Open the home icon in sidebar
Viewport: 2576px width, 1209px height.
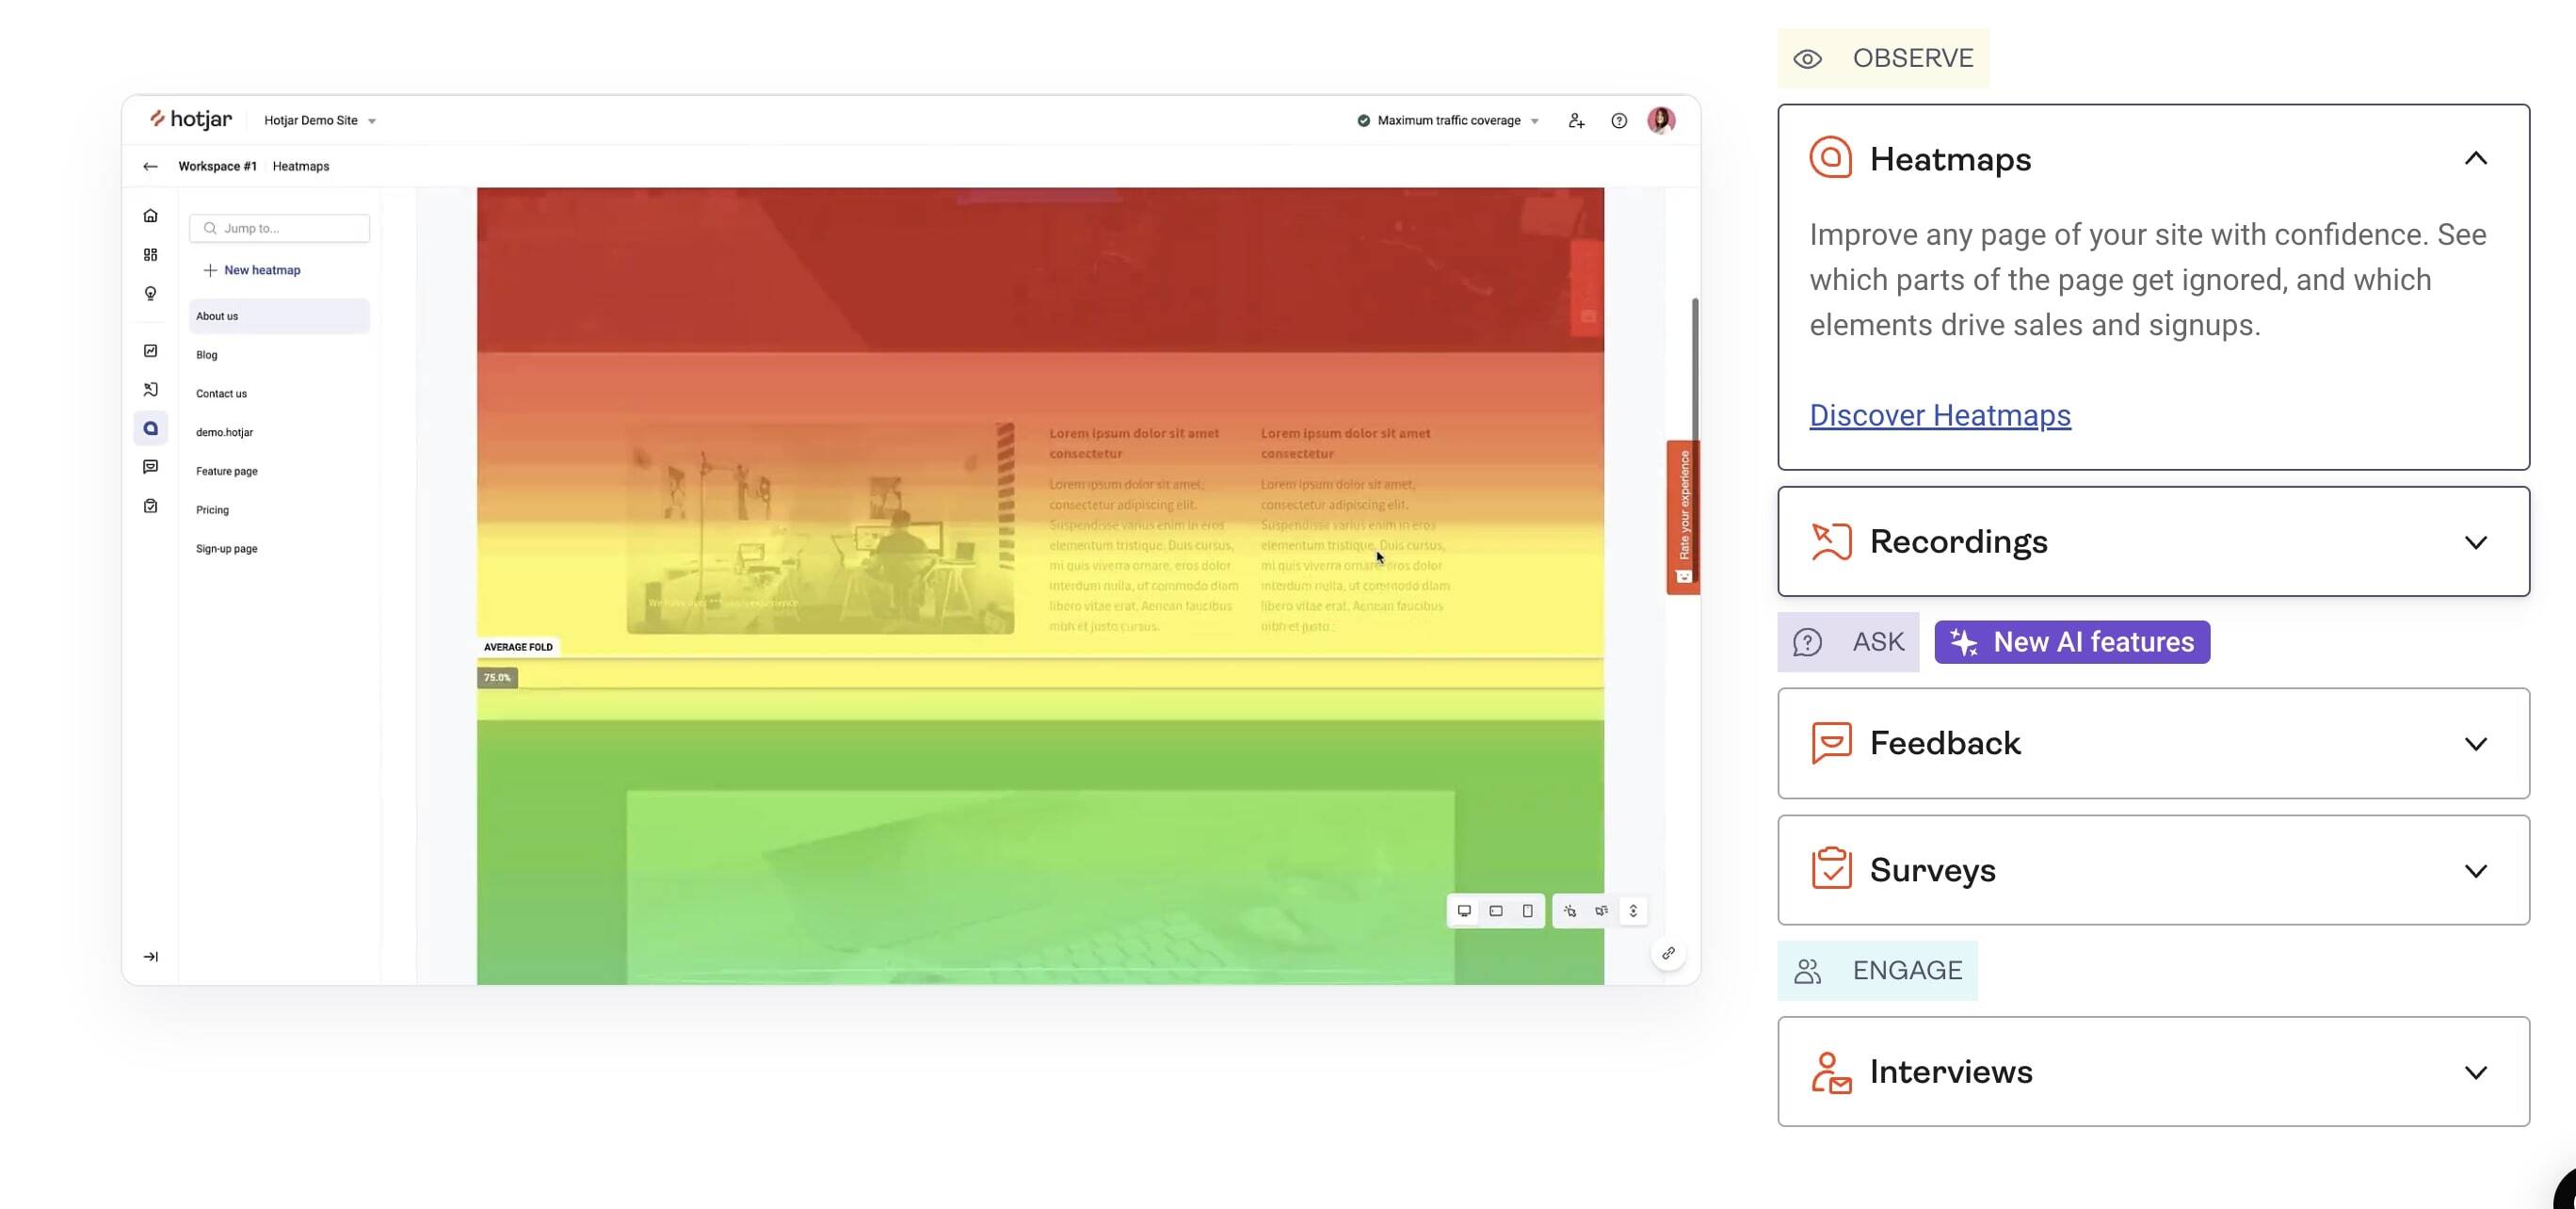151,216
